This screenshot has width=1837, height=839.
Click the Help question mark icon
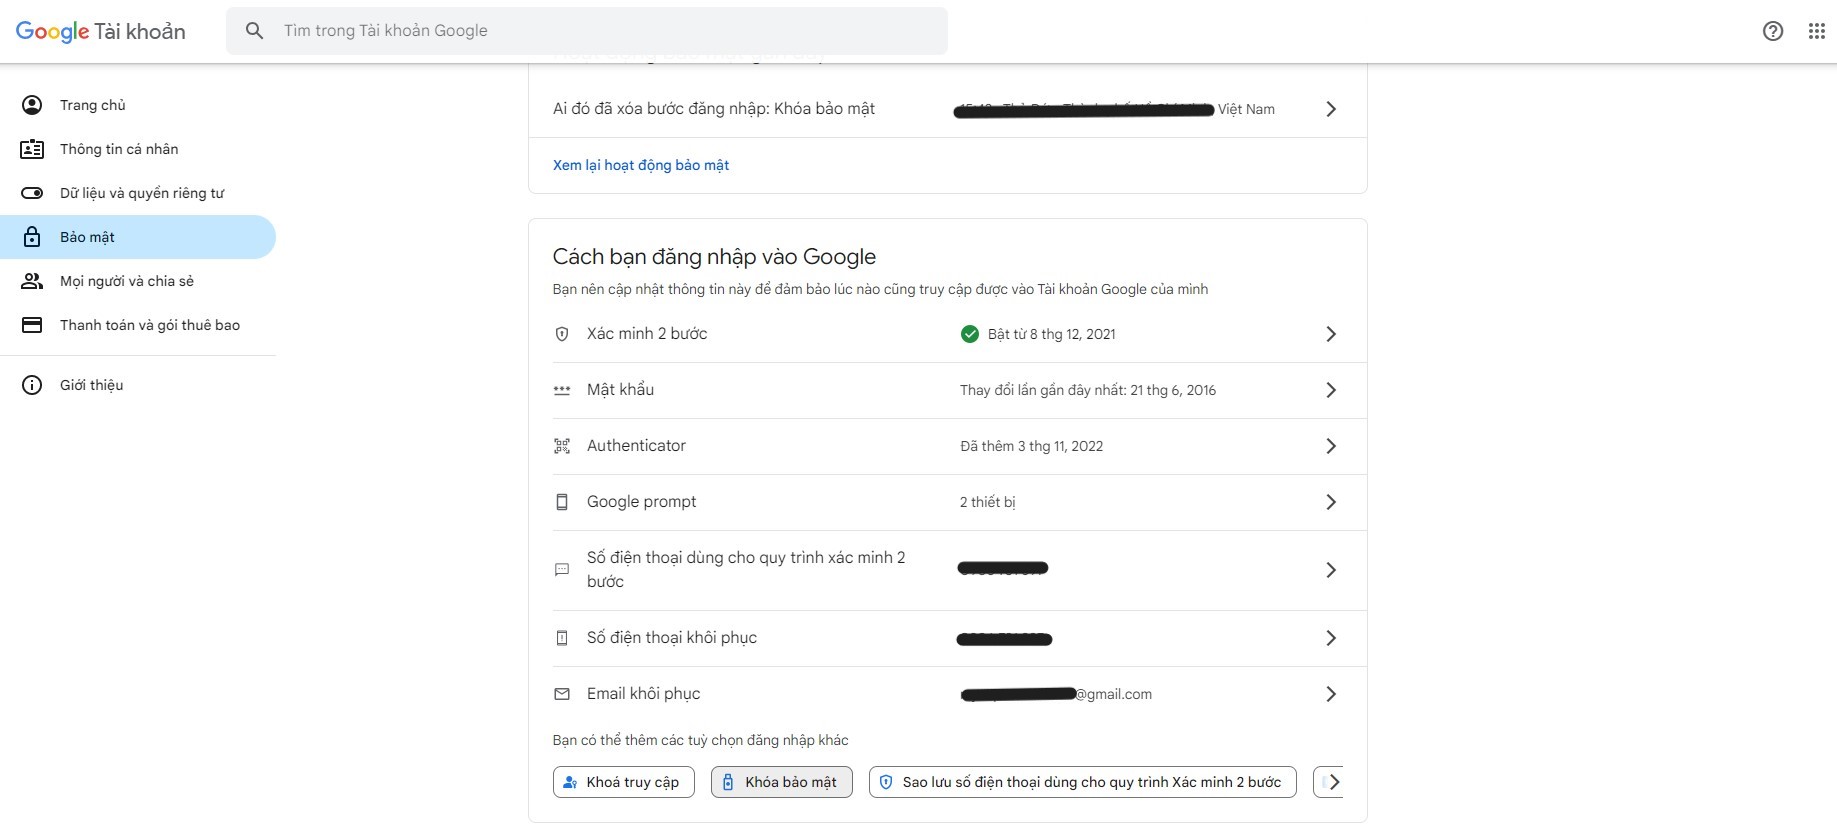1772,31
